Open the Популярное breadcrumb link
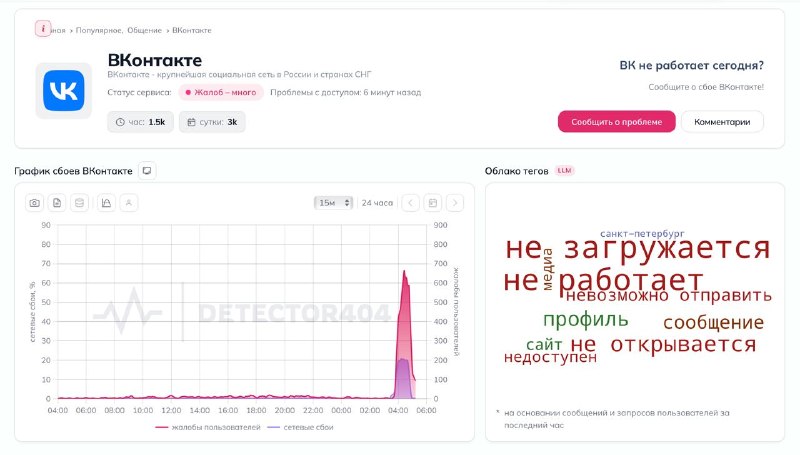 tap(99, 31)
